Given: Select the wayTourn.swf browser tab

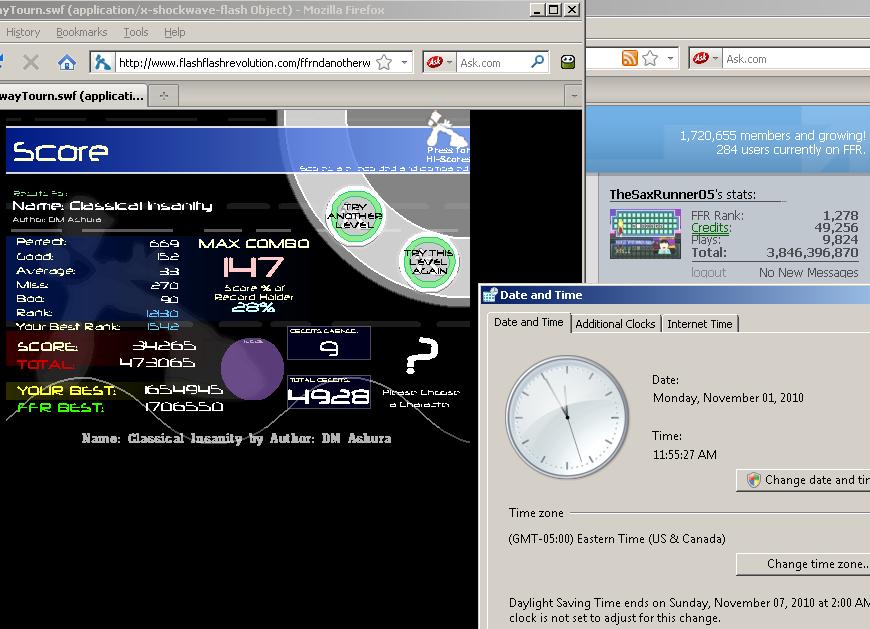Looking at the screenshot, I should point(73,95).
